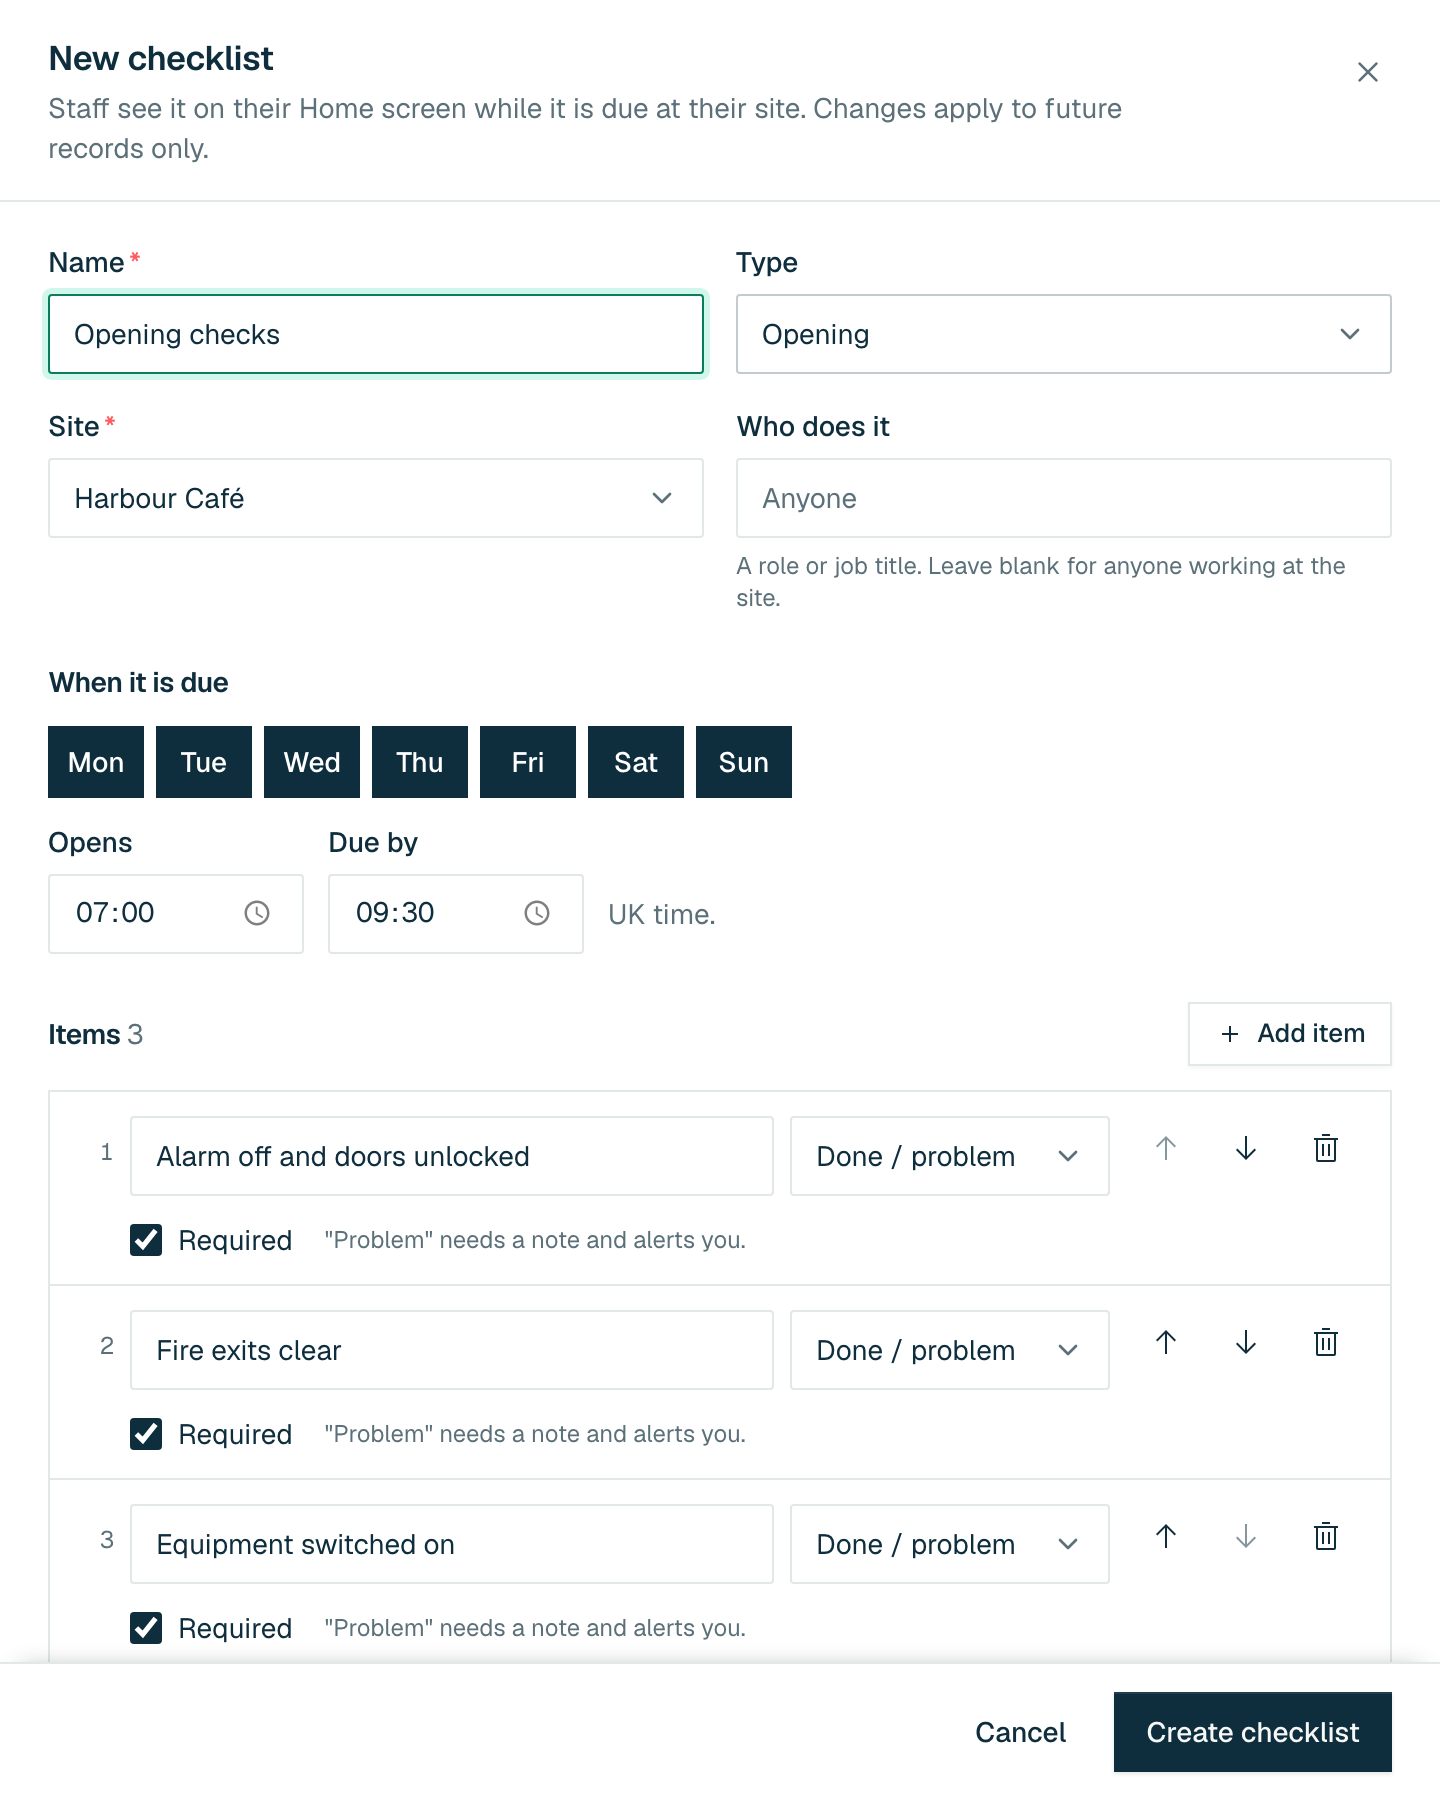Delete the 'Equipment switched on' item
Screen dimensions: 1440x1800
[1326, 1536]
